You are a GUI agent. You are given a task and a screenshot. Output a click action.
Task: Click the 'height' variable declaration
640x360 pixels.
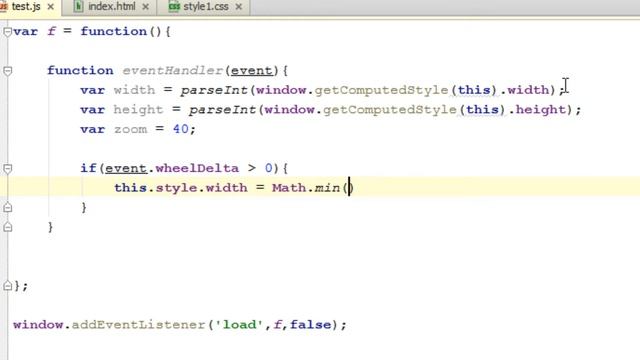pyautogui.click(x=138, y=109)
